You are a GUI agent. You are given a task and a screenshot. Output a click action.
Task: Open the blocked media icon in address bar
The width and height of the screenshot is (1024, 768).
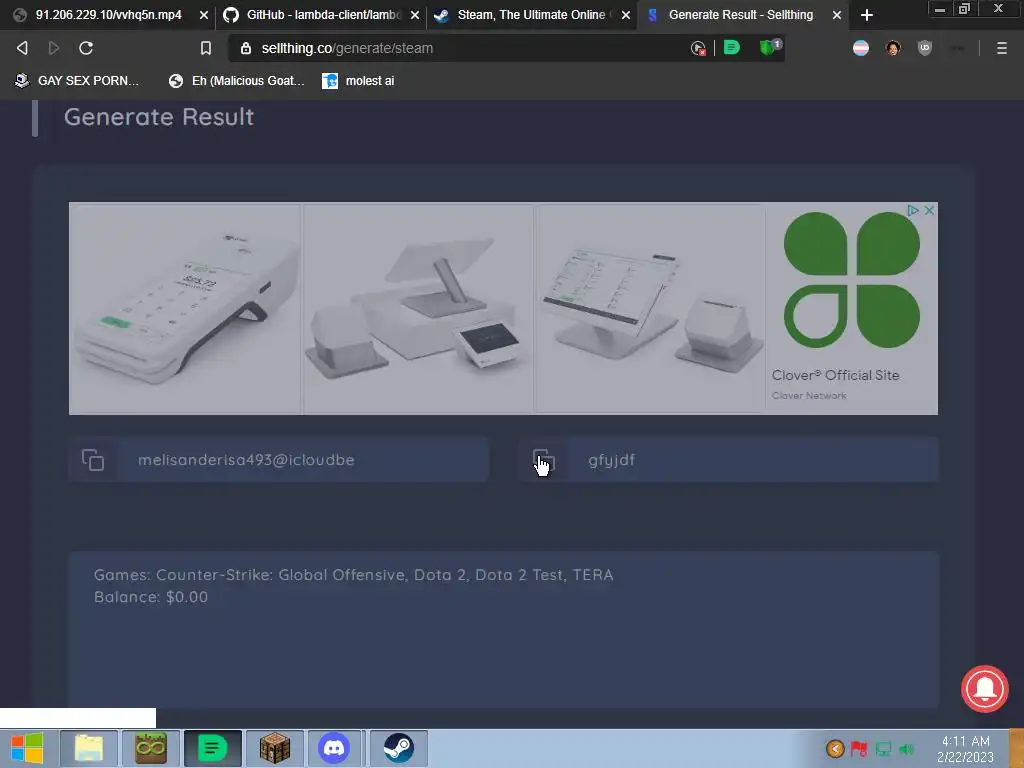(x=697, y=48)
